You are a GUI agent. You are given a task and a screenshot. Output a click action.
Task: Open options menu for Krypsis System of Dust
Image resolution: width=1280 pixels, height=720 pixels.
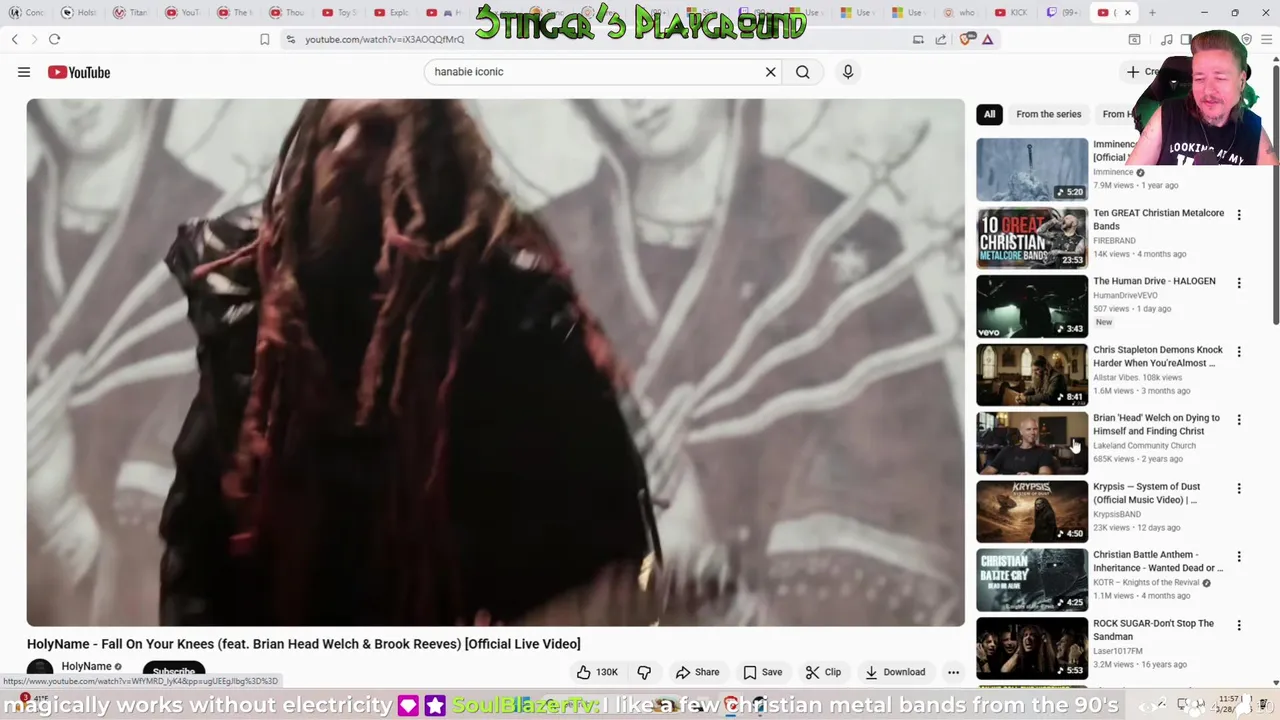coord(1239,489)
